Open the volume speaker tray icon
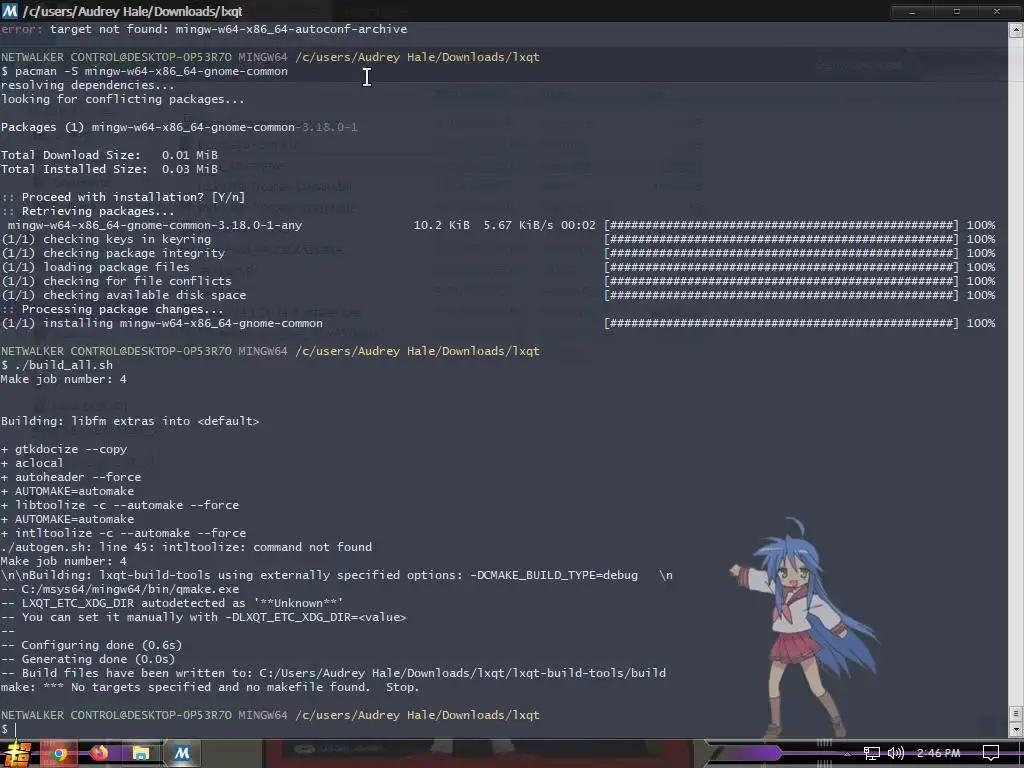Screen dimensions: 1024x768 point(896,754)
